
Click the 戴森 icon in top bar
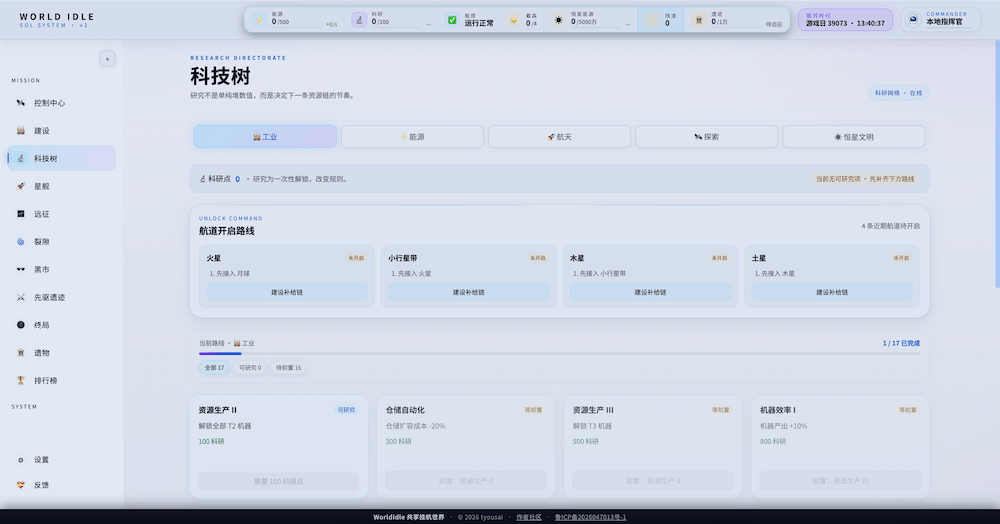tap(513, 20)
